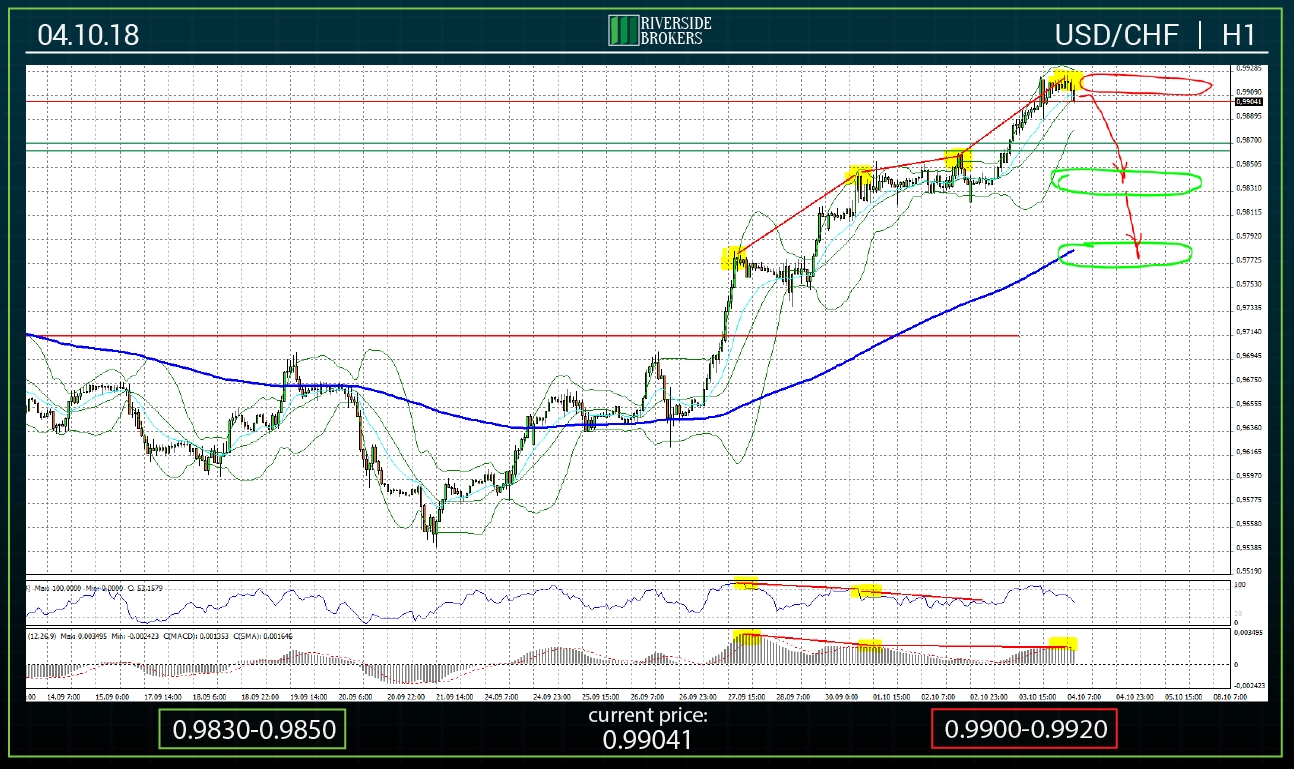Select the 14.09 7:00 time axis label
Image resolution: width=1294 pixels, height=769 pixels.
65,697
